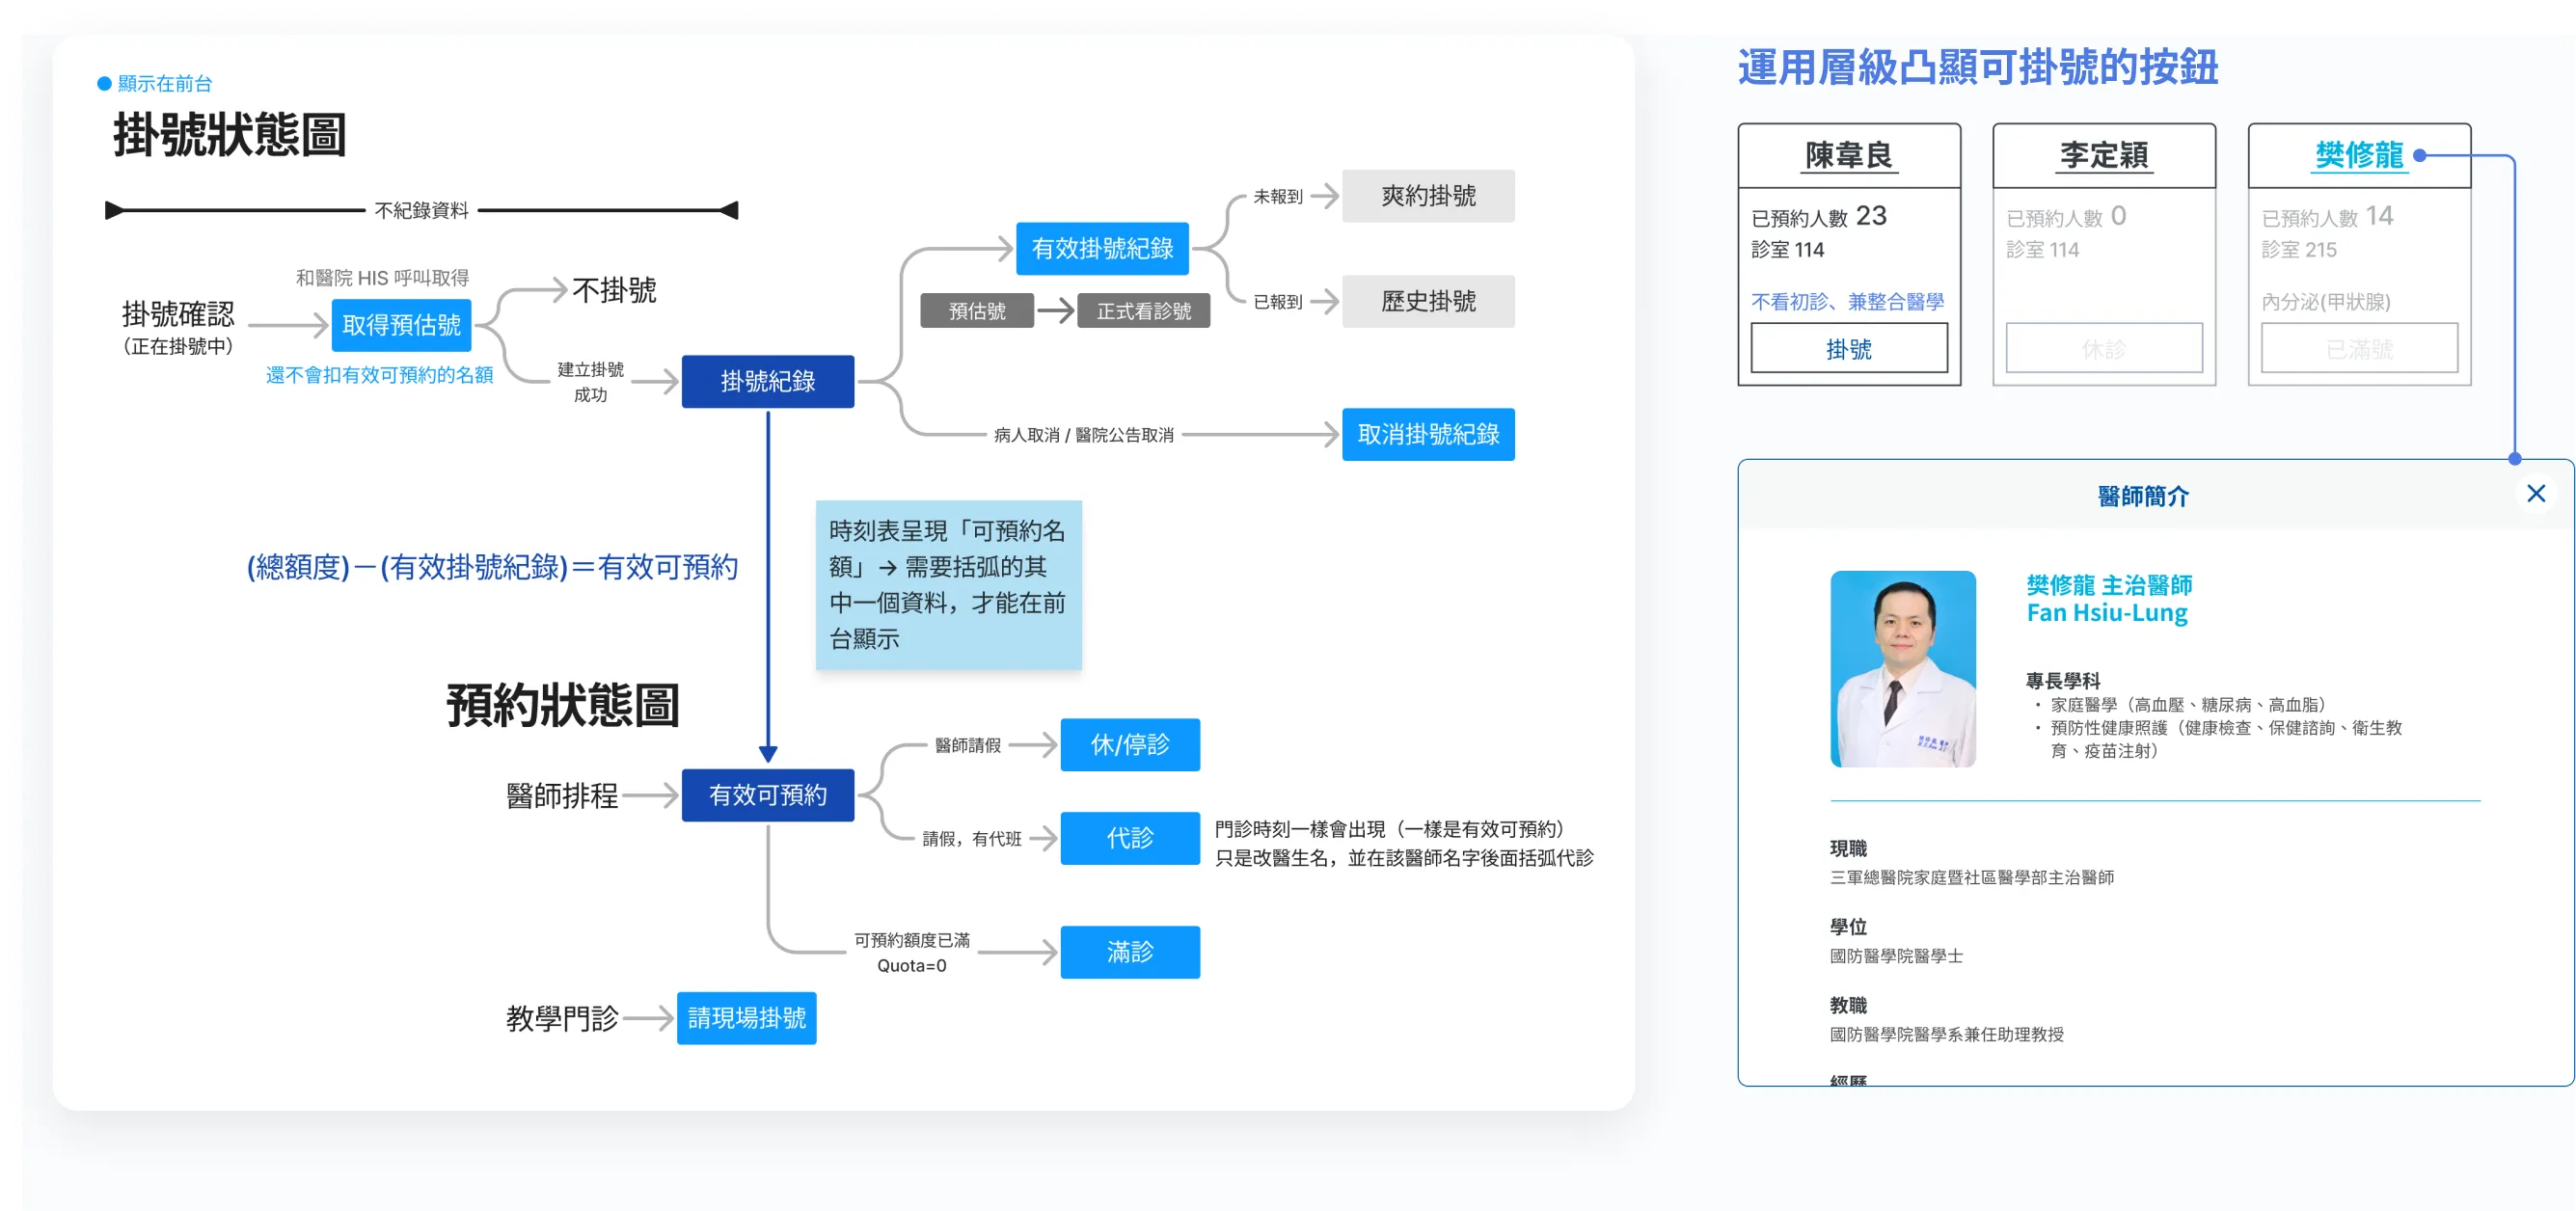Click the 掛號紀錄 dark blue node
Viewport: 2576px width, 1211px height.
tap(767, 381)
